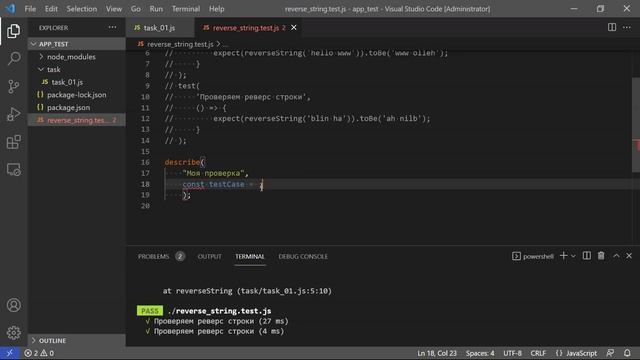Switch to the DEBUG CONSOLE tab

pyautogui.click(x=303, y=256)
